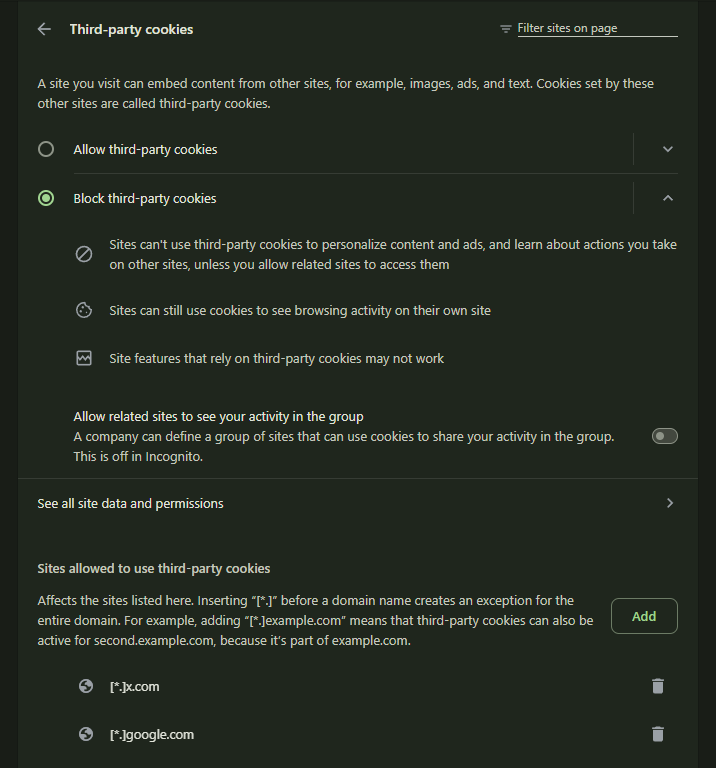Toggle Allow related sites to see activity
The height and width of the screenshot is (768, 716).
click(x=665, y=436)
